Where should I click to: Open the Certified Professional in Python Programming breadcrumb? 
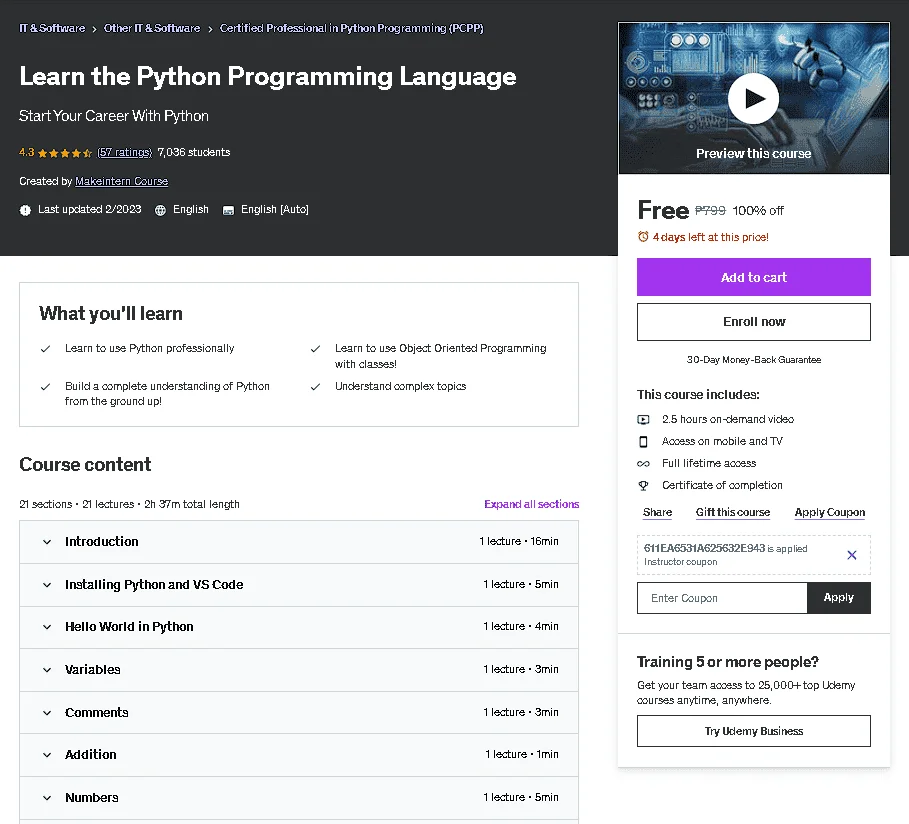[351, 28]
